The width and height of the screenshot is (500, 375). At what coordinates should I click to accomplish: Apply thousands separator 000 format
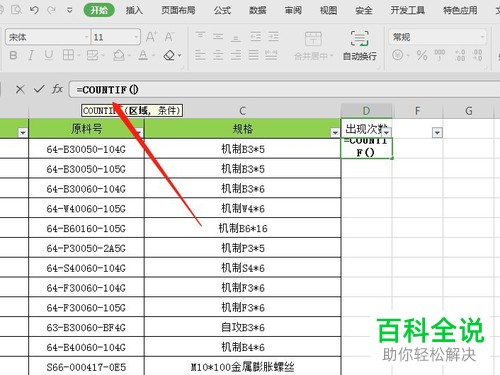tap(440, 54)
